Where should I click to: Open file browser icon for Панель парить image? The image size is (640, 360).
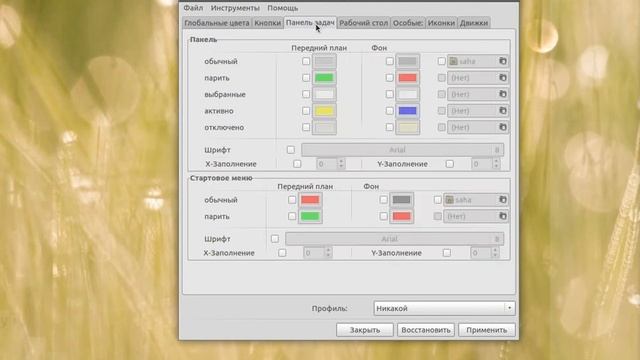click(x=502, y=78)
